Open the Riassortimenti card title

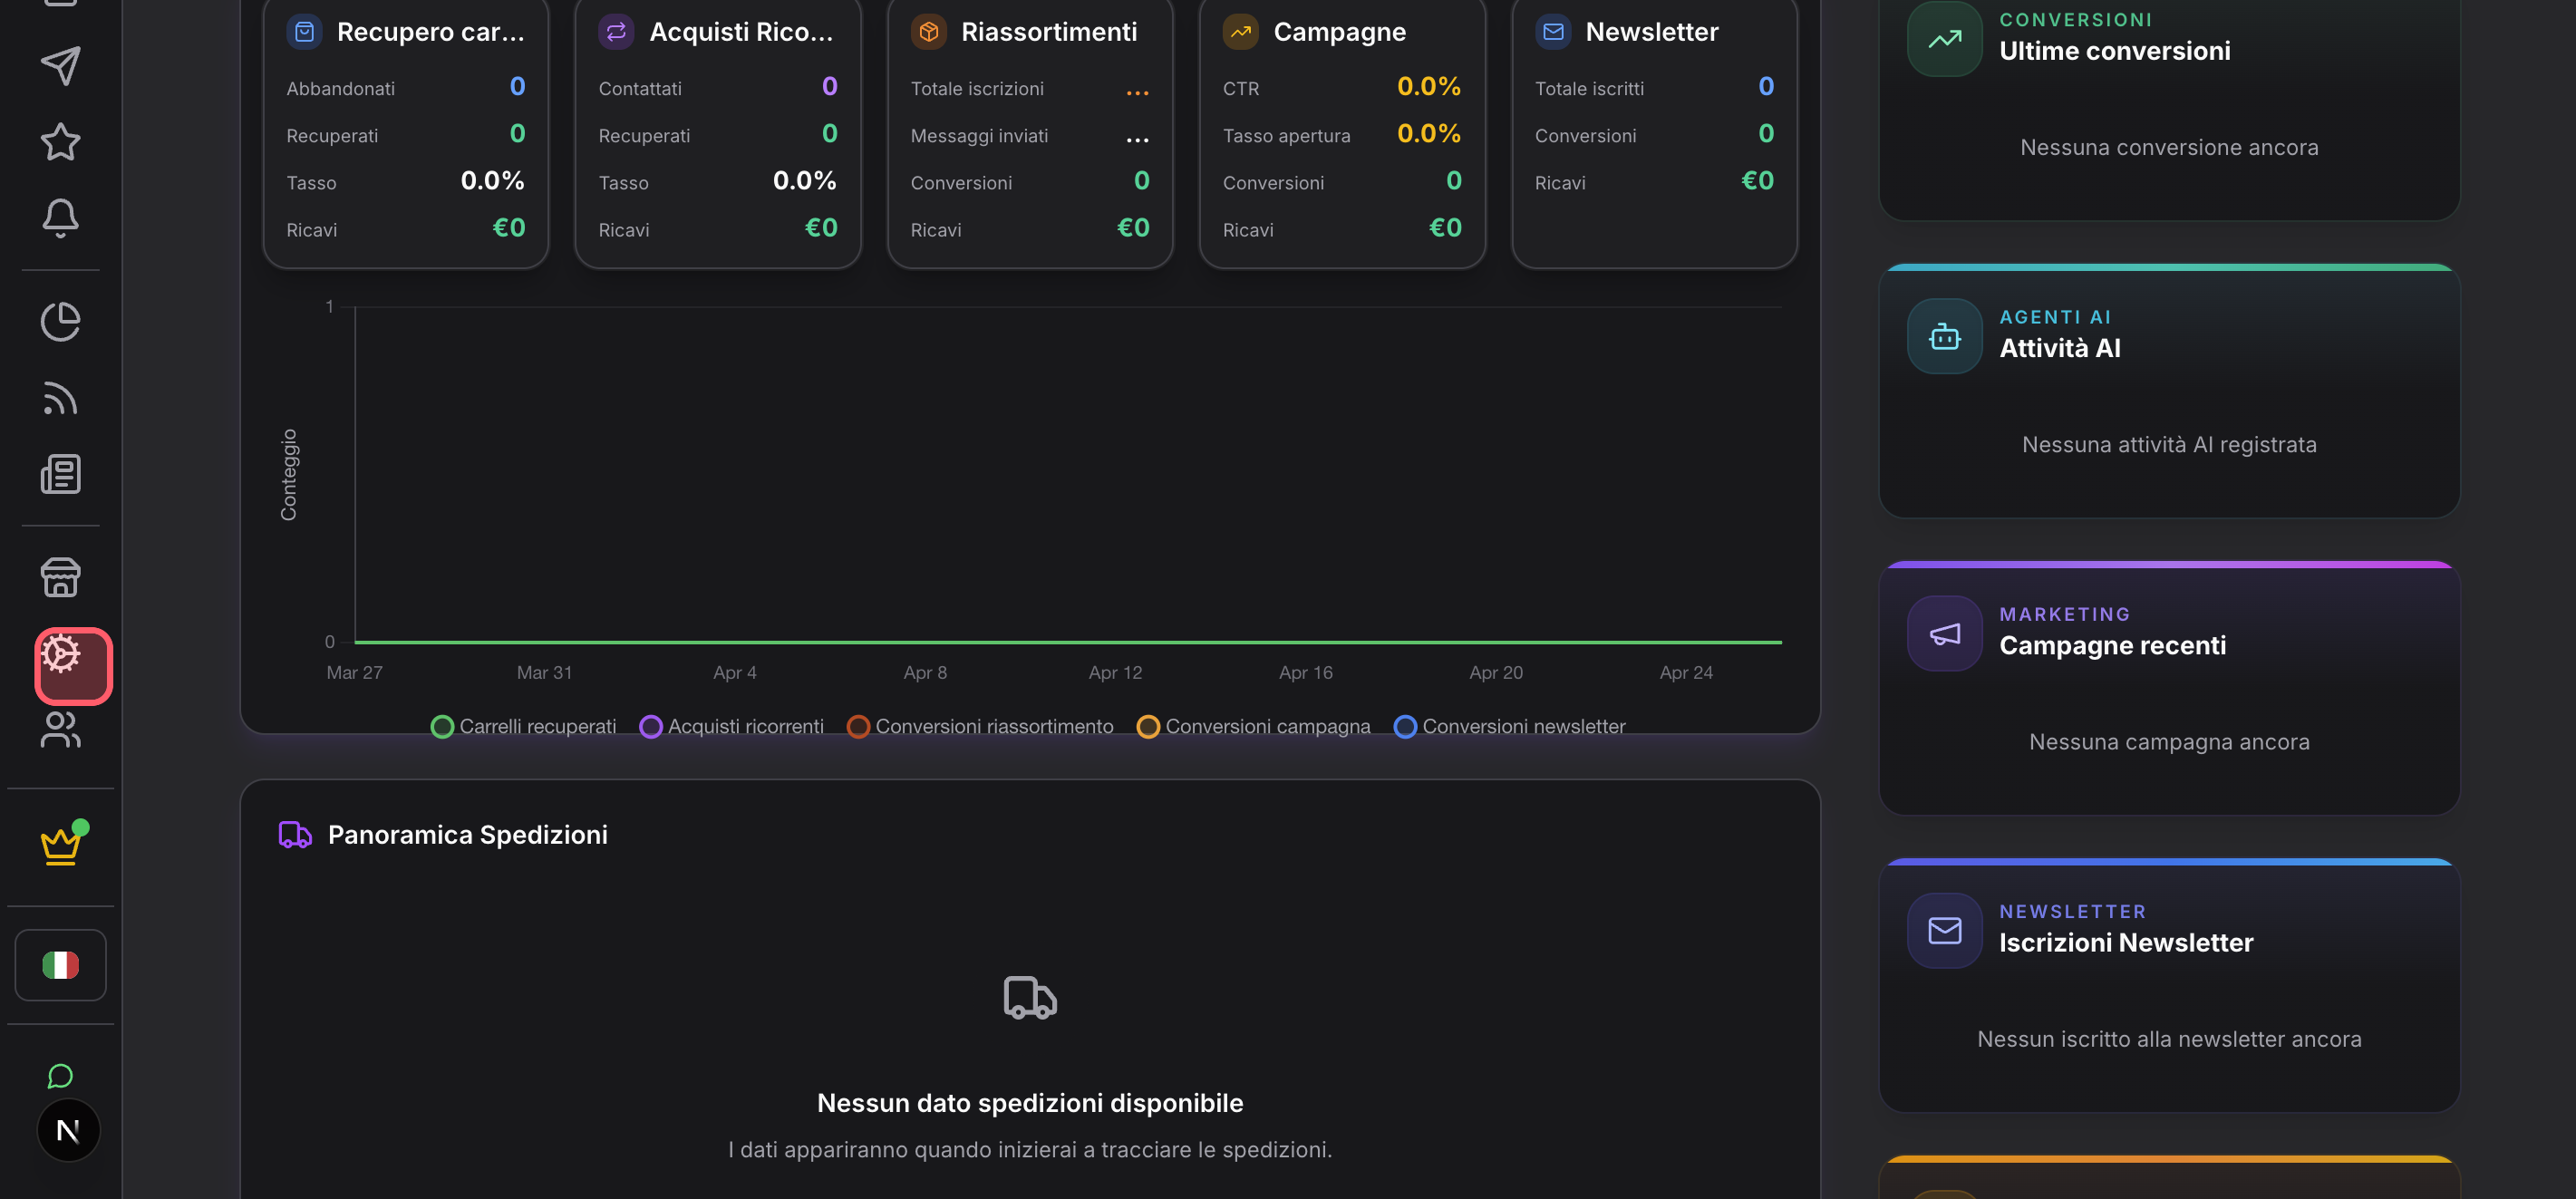point(1049,32)
